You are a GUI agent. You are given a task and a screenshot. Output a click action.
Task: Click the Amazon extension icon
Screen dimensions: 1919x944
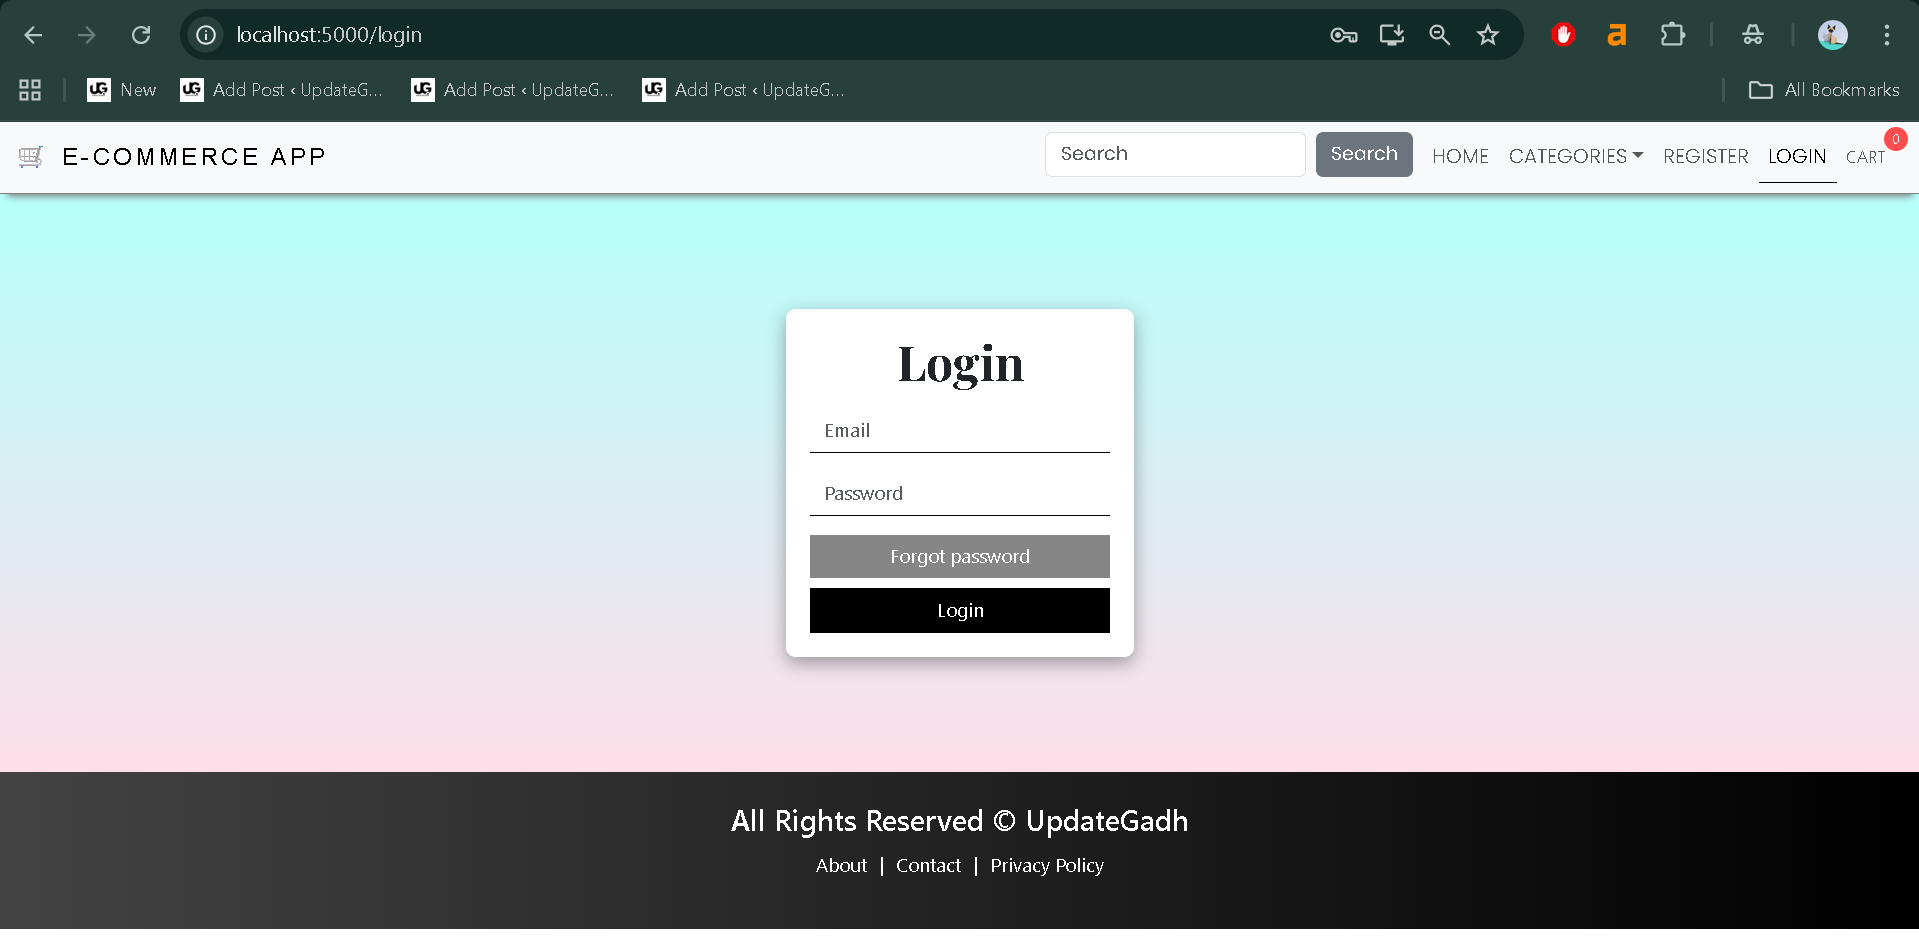click(x=1617, y=34)
